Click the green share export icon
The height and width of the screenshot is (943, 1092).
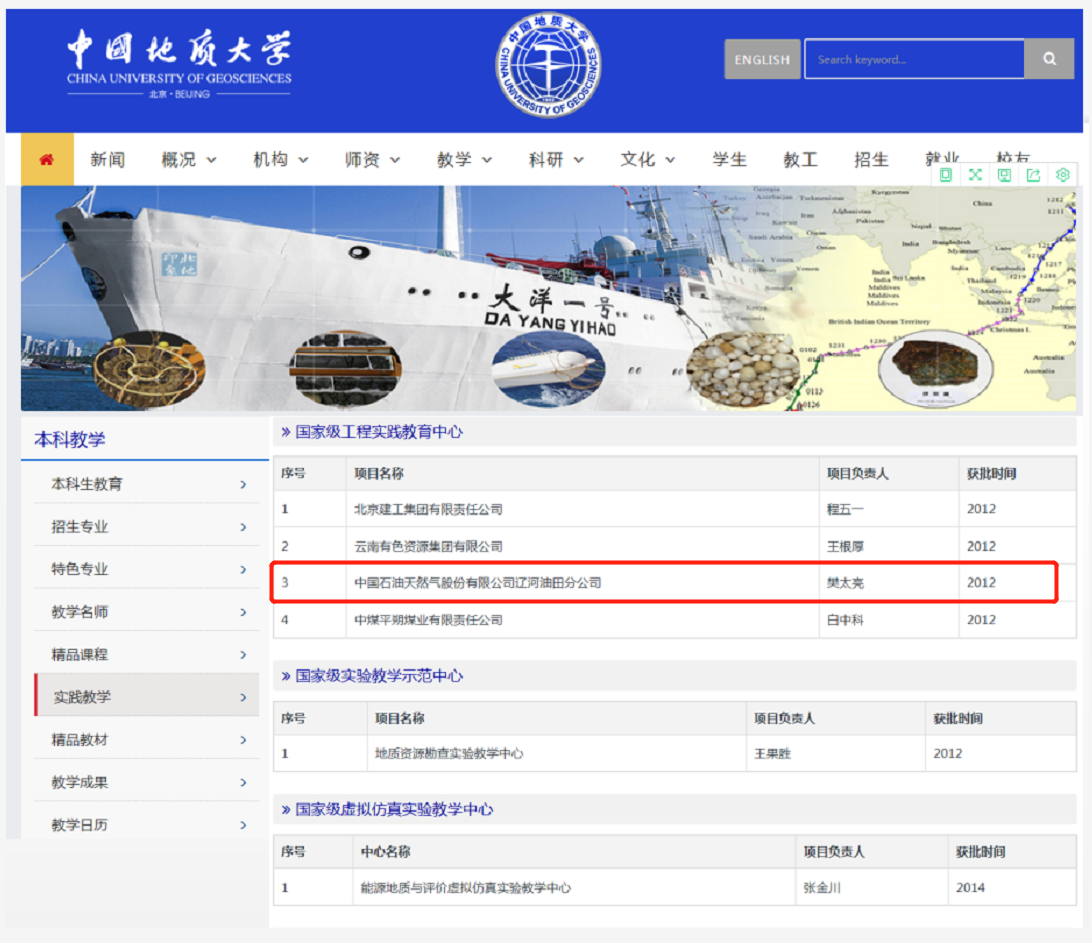[x=1034, y=175]
